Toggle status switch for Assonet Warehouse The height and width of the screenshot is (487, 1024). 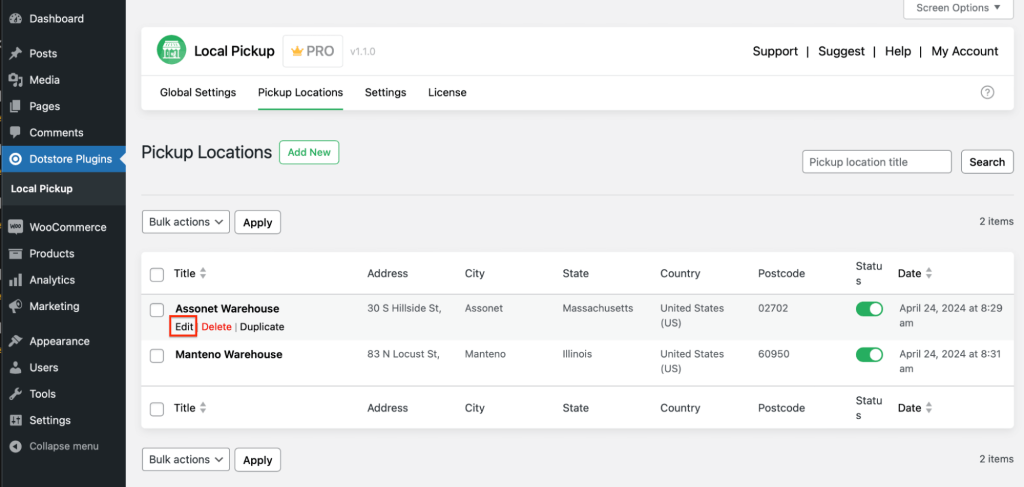pos(869,309)
